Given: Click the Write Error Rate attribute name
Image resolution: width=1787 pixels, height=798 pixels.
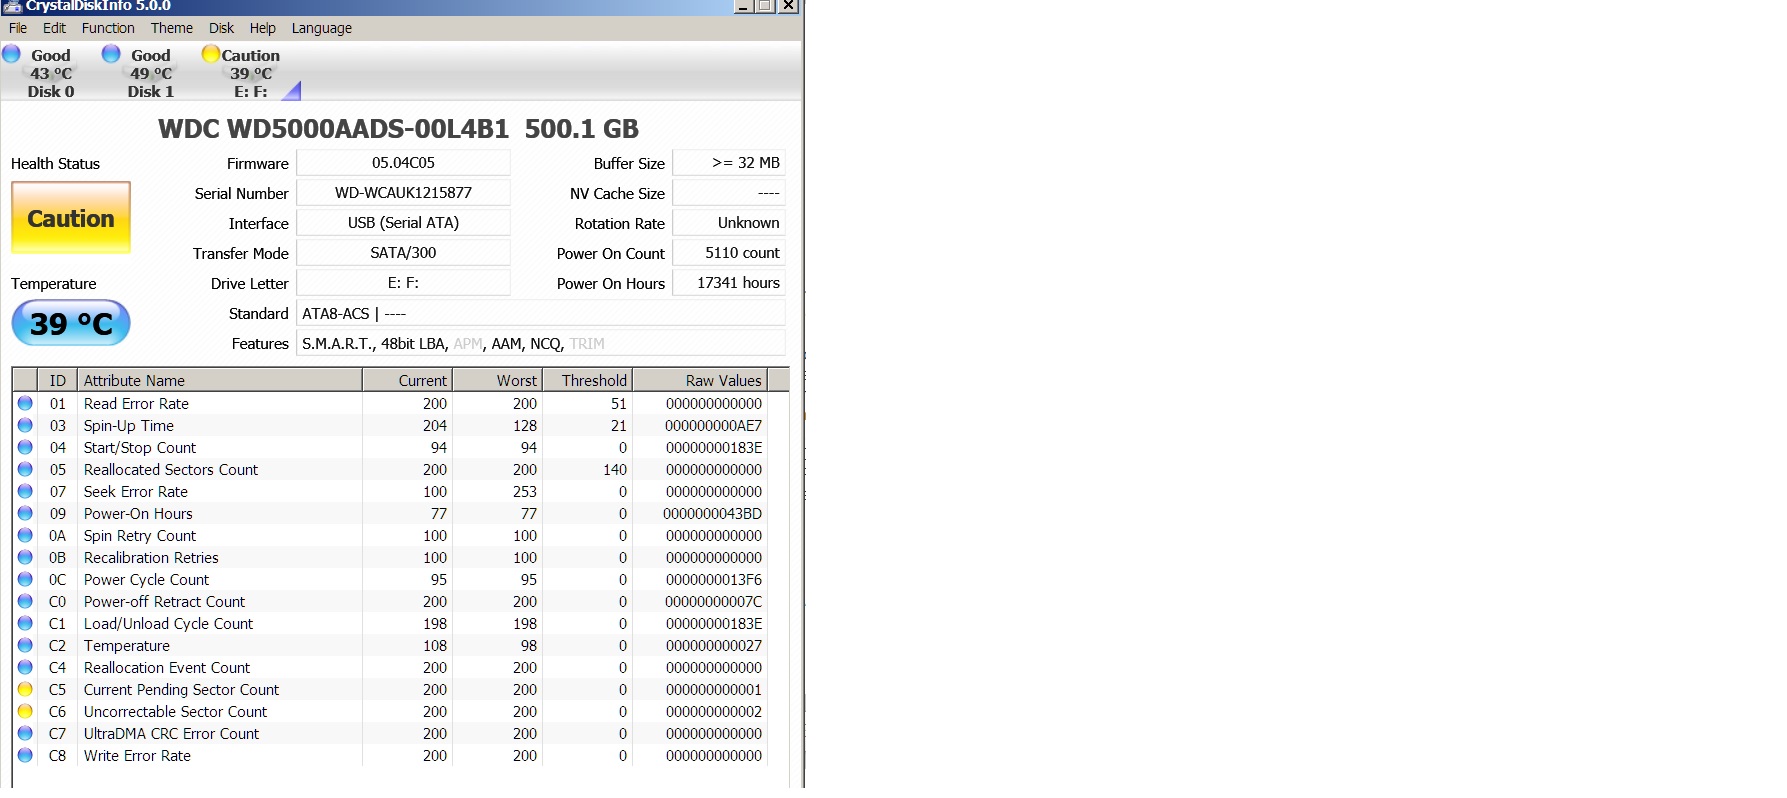Looking at the screenshot, I should pyautogui.click(x=137, y=756).
